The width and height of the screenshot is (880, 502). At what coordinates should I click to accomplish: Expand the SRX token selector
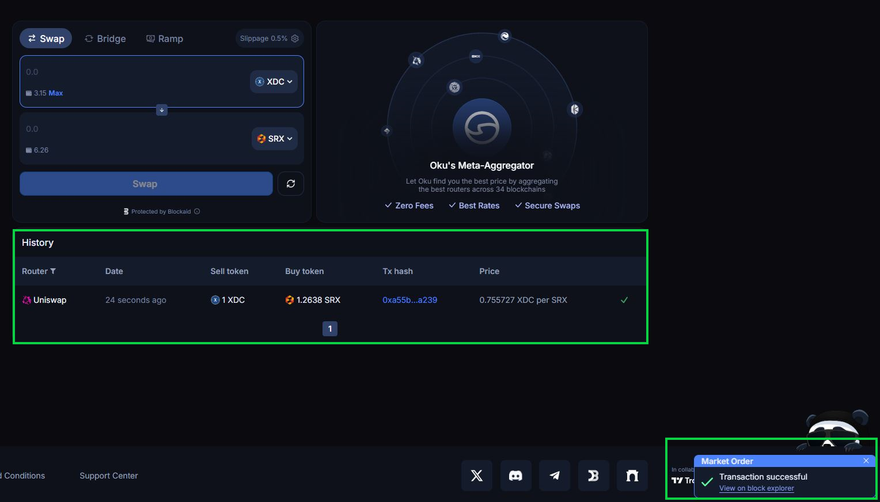coord(275,139)
